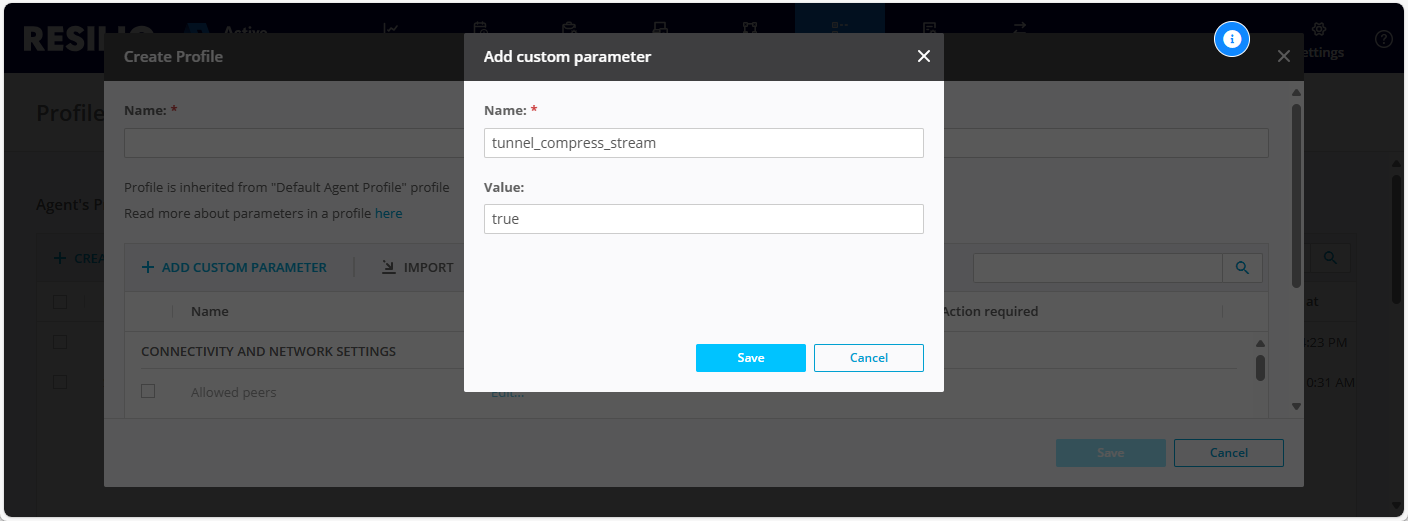Viewport: 1408px width, 521px height.
Task: Click the custom parameter Name field
Action: click(703, 143)
